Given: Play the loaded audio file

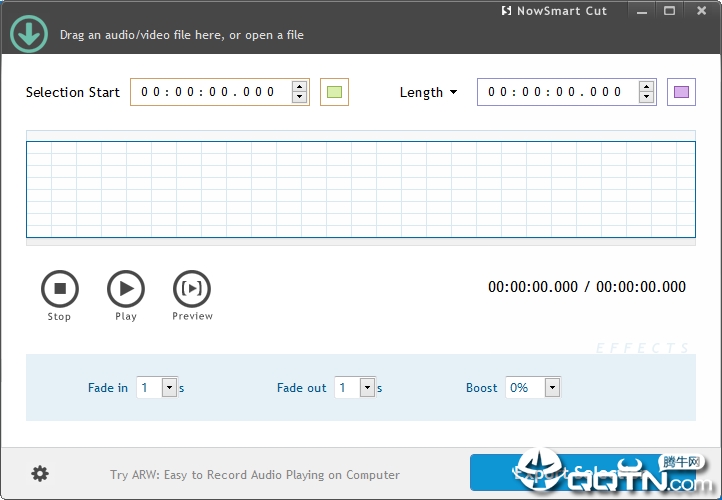Looking at the screenshot, I should (126, 289).
